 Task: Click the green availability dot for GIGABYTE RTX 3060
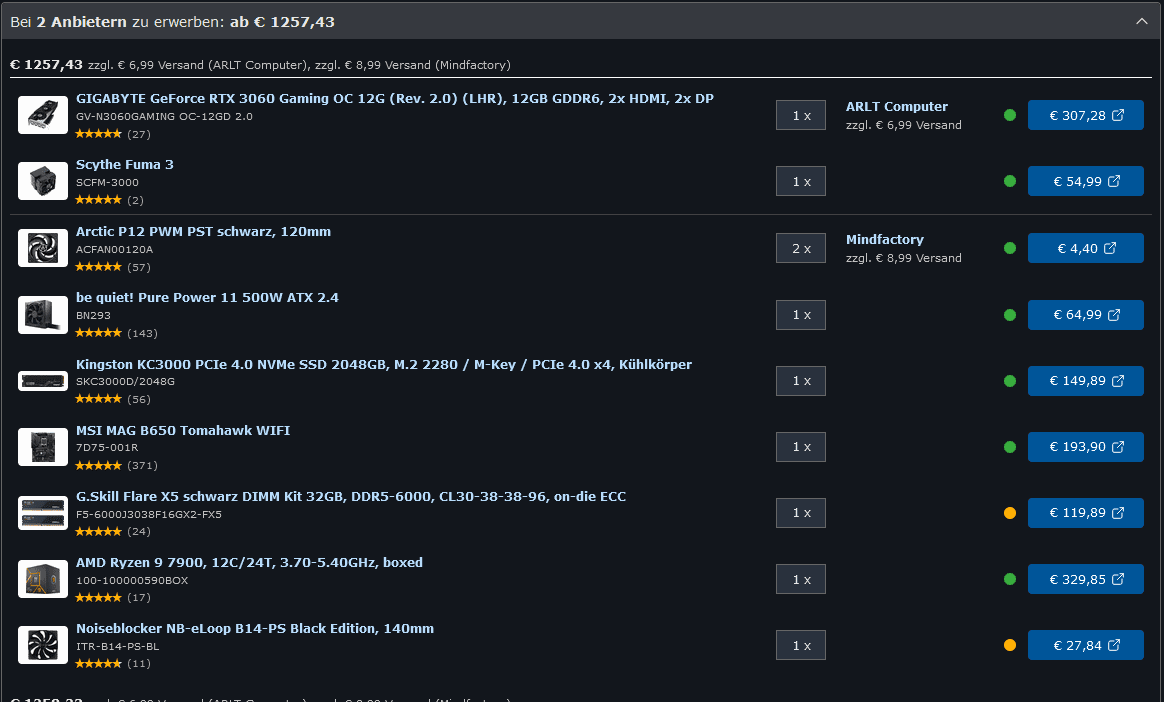coord(1010,115)
